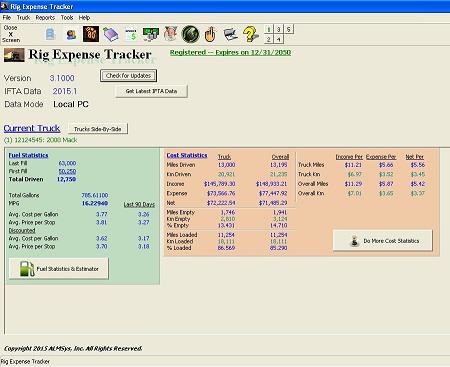Select truck number 1 button
The image size is (450, 367).
click(x=269, y=29)
